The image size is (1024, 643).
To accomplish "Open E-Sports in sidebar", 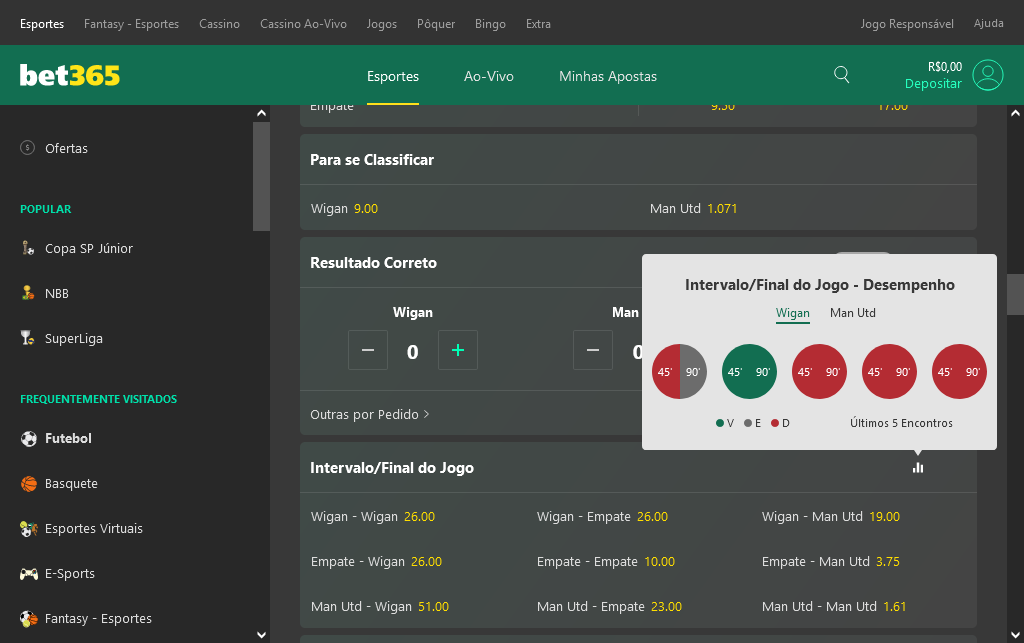I will pos(70,574).
